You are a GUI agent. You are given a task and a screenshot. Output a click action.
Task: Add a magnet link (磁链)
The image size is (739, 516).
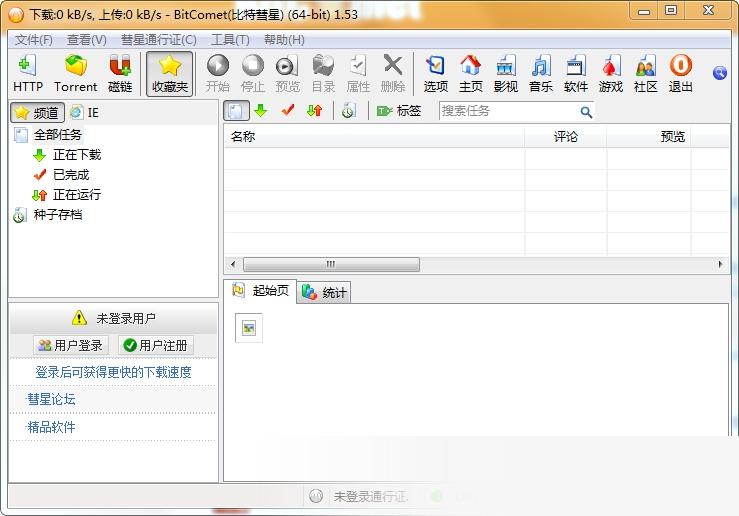120,74
